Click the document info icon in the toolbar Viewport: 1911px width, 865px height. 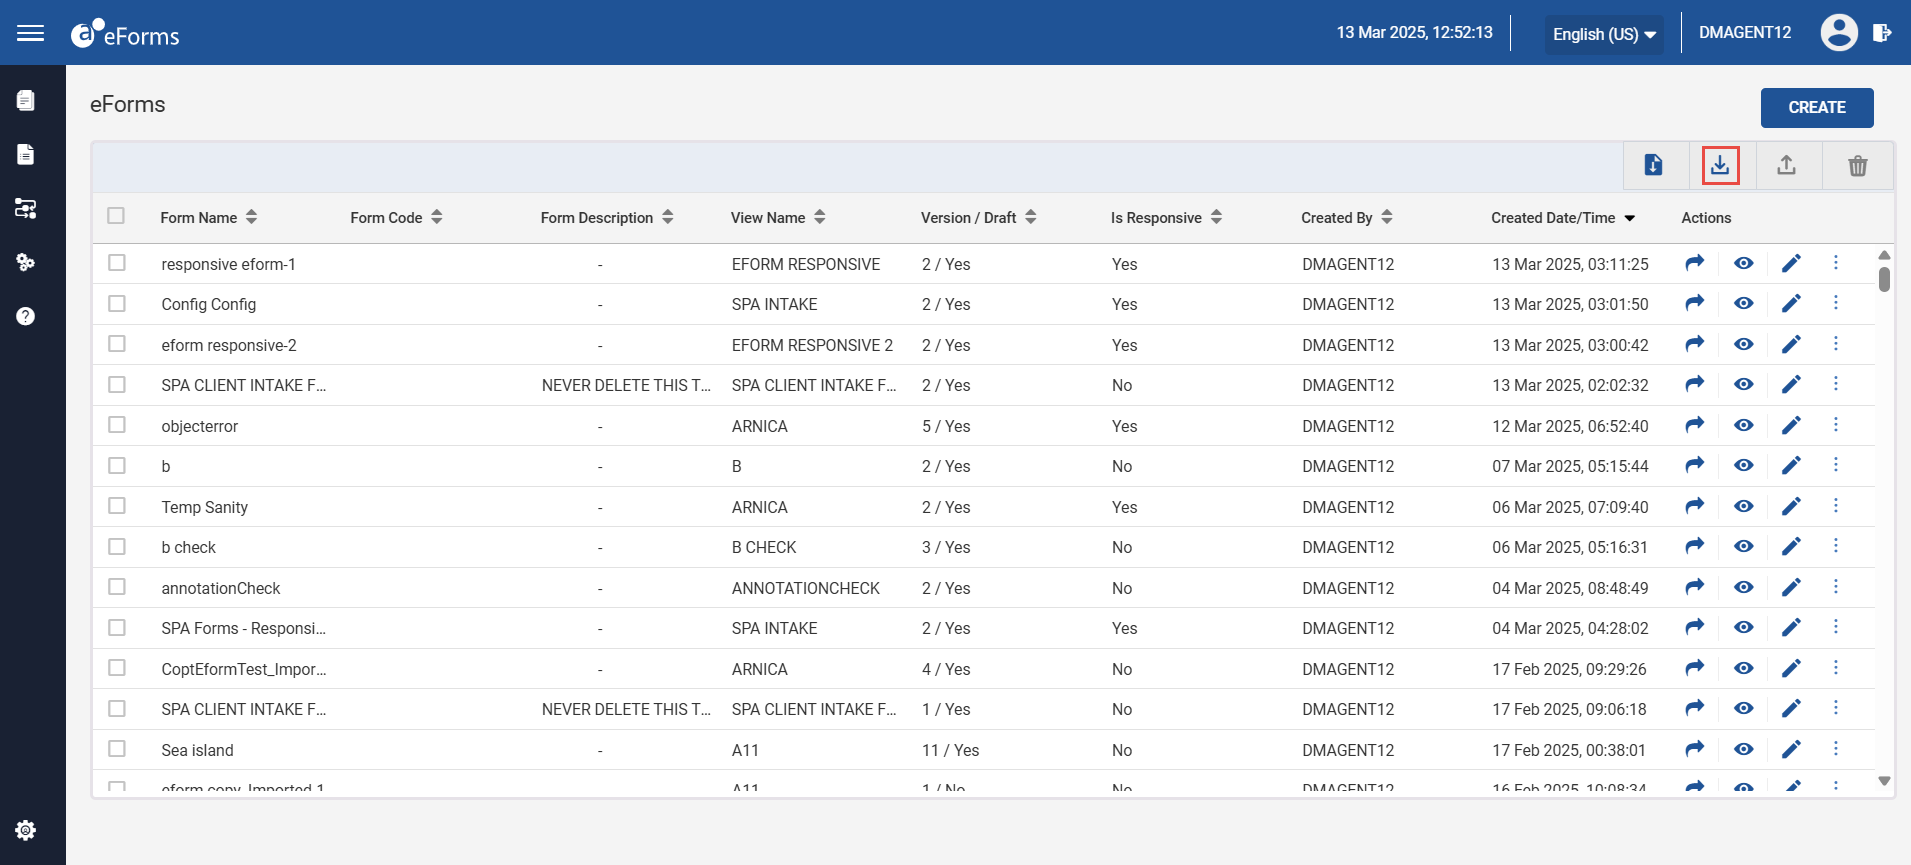pyautogui.click(x=1654, y=165)
